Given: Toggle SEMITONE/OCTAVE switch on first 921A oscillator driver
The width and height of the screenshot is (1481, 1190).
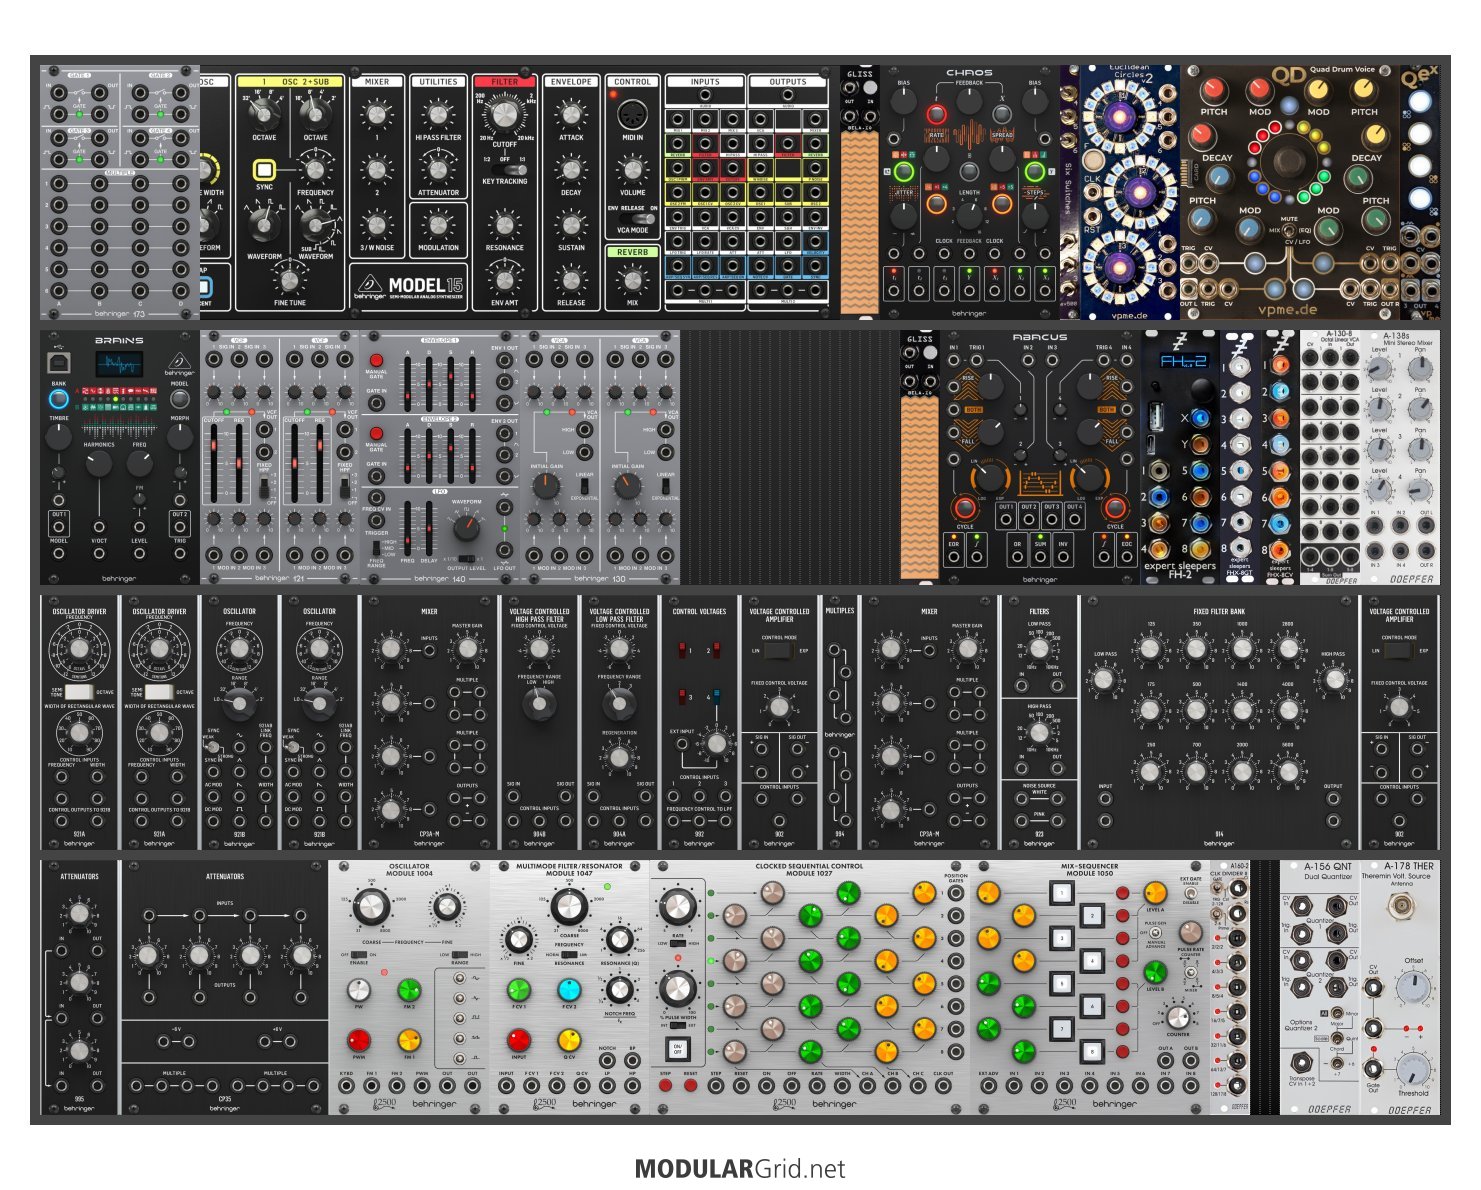Looking at the screenshot, I should tap(78, 691).
